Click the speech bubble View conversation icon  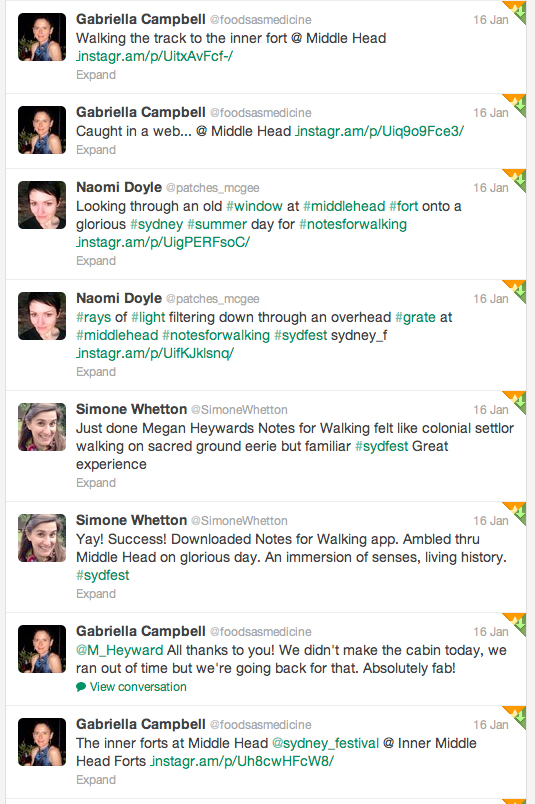pyautogui.click(x=81, y=687)
